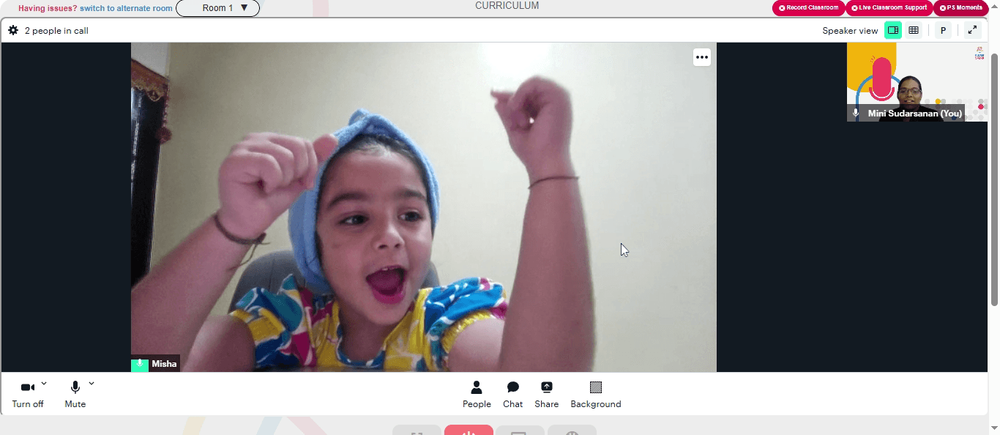Click the Live Classroom Support button
This screenshot has height=435, width=1000.
889,8
